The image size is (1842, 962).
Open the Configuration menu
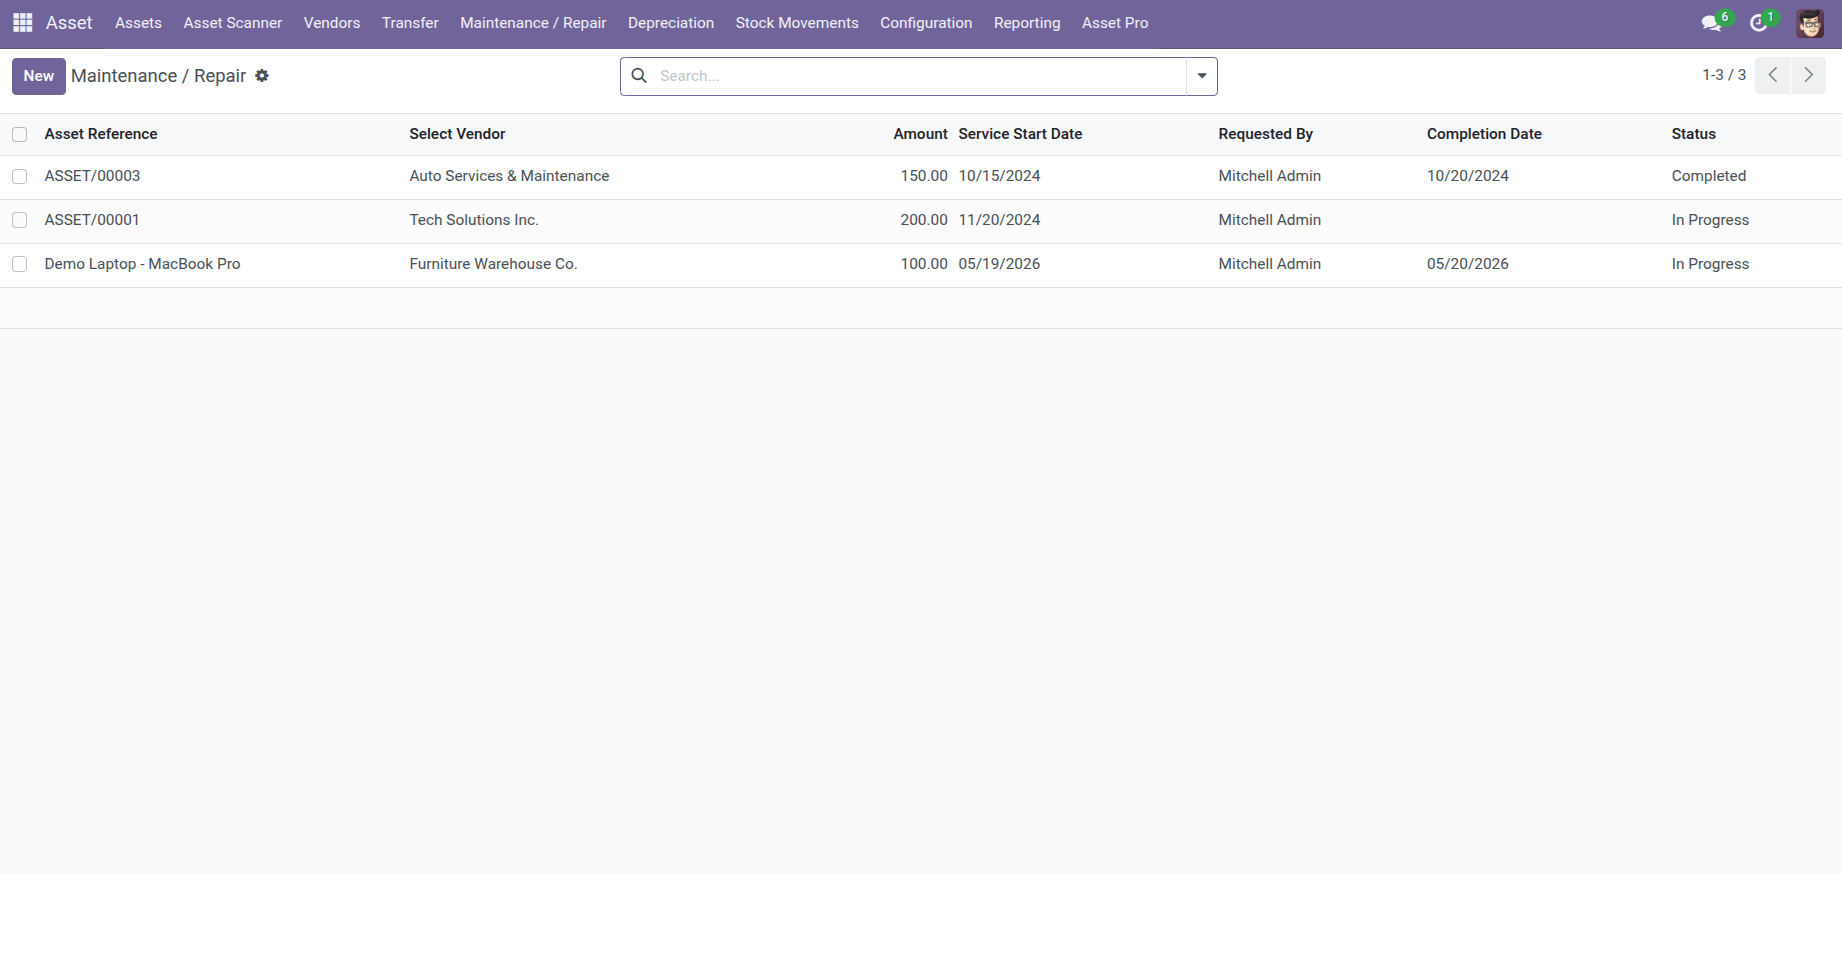pos(926,23)
